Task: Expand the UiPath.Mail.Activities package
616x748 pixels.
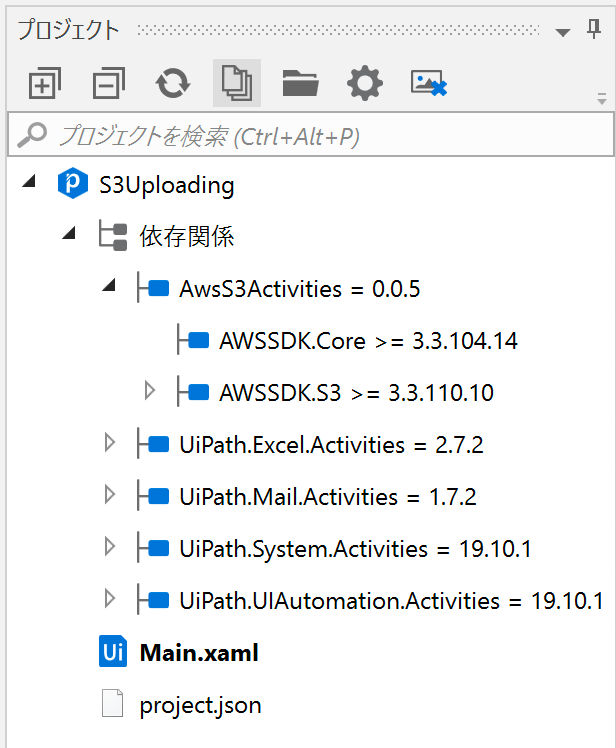Action: tap(110, 494)
